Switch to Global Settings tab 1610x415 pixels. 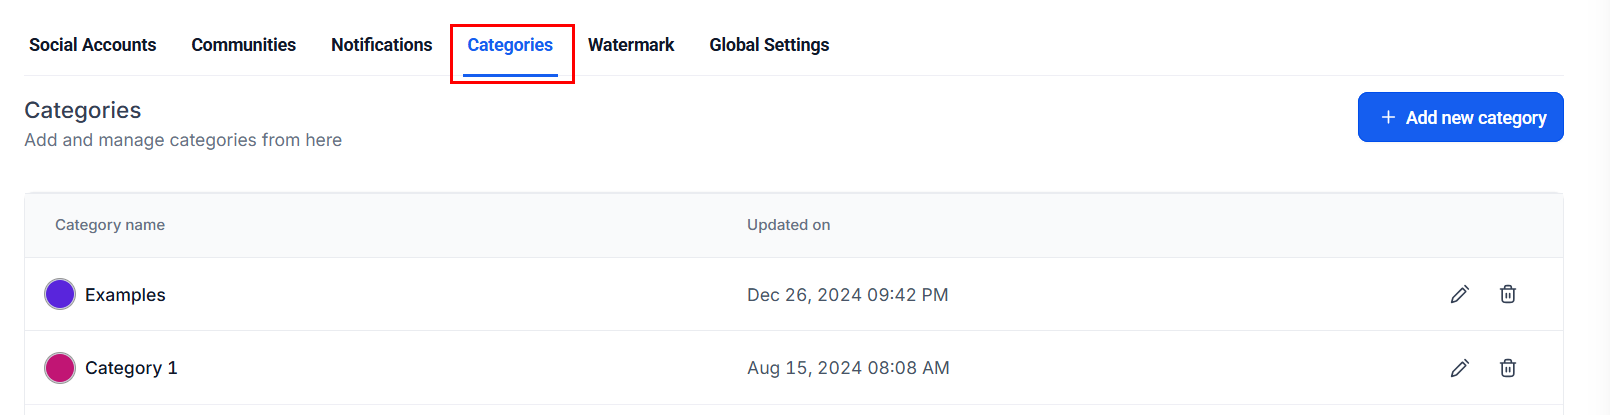769,45
